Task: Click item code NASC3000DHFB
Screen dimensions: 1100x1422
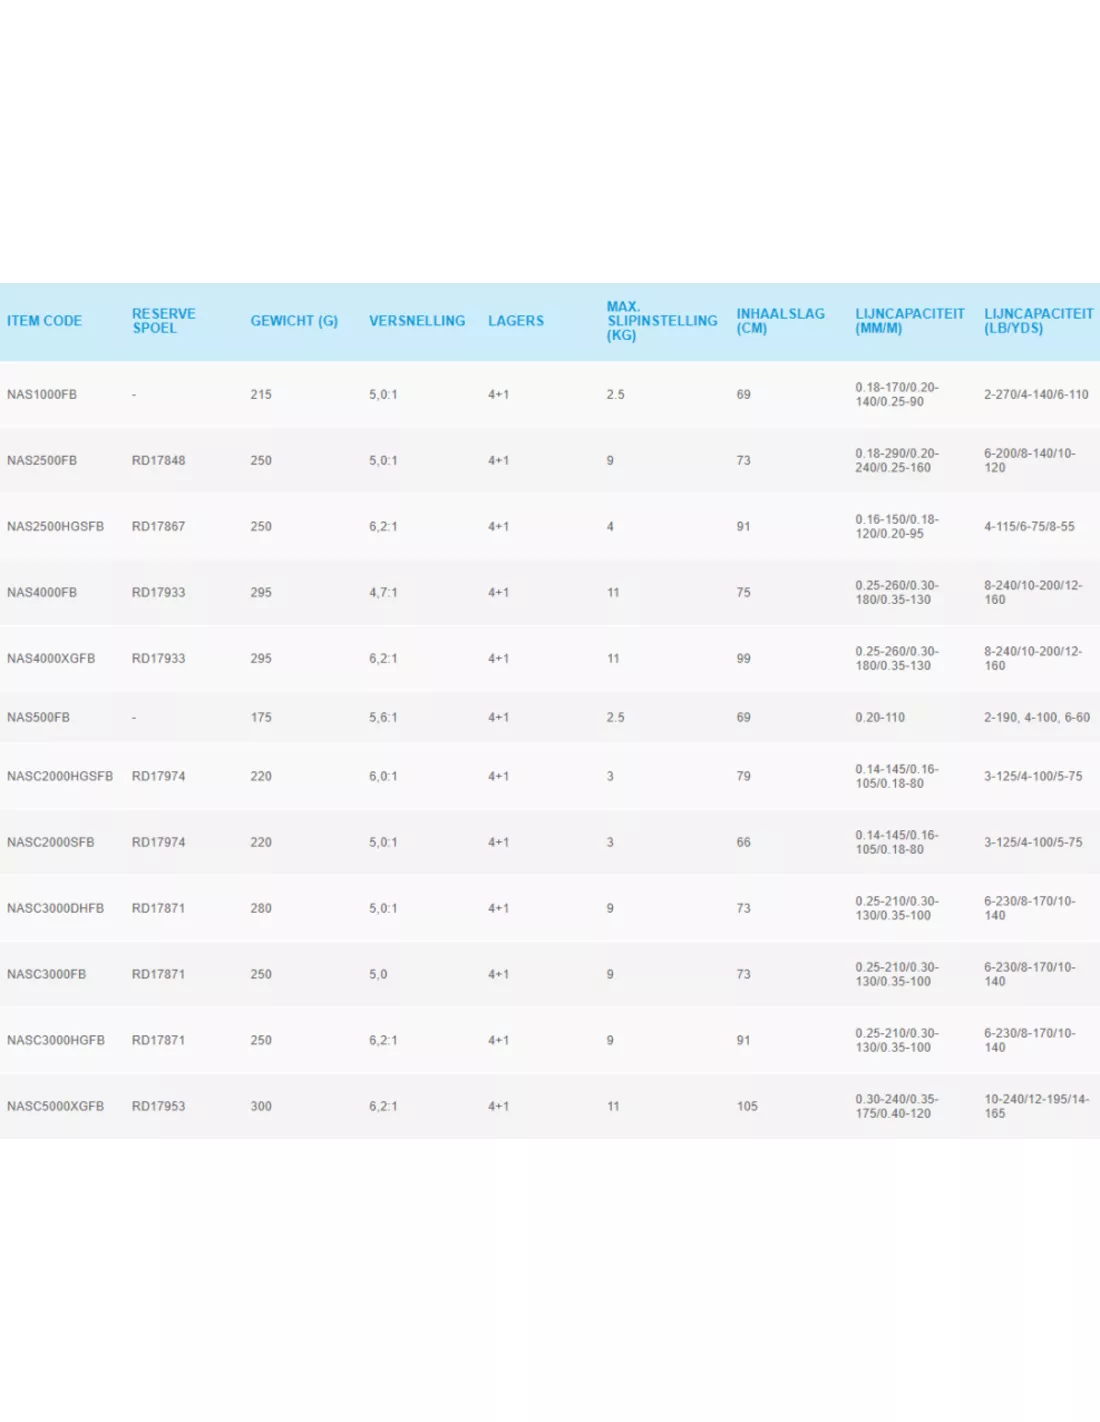Action: (x=55, y=909)
